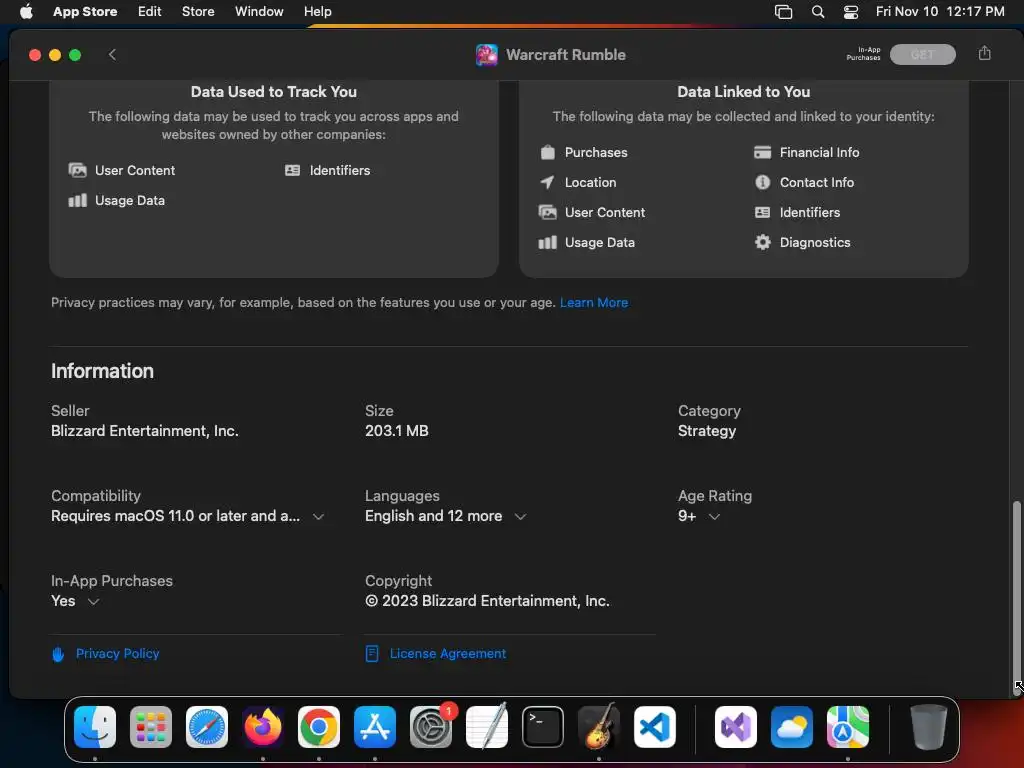Go back using the back chevron
The width and height of the screenshot is (1024, 768).
tap(112, 55)
